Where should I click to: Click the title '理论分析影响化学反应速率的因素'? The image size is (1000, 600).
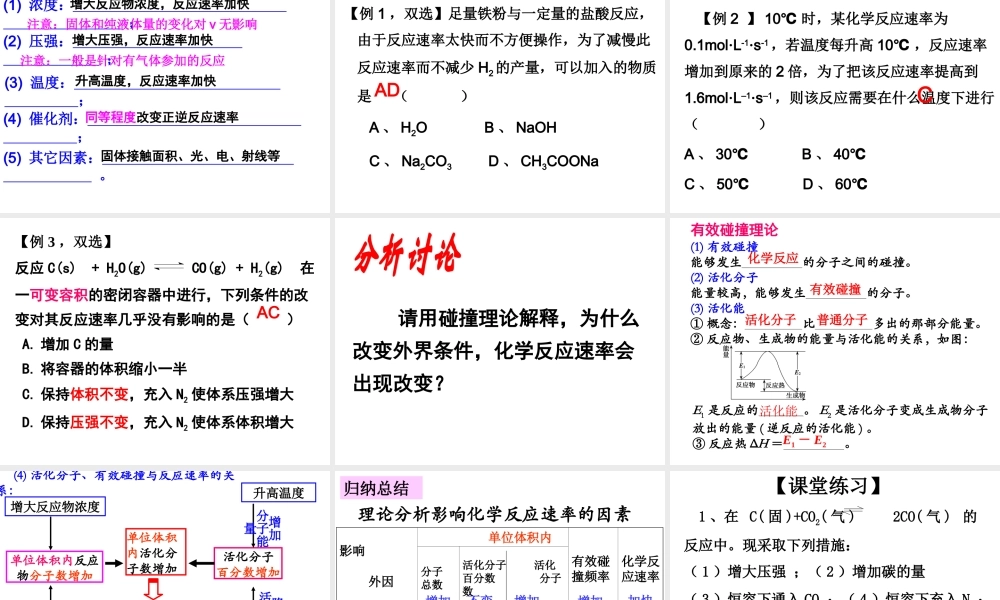coord(494,515)
